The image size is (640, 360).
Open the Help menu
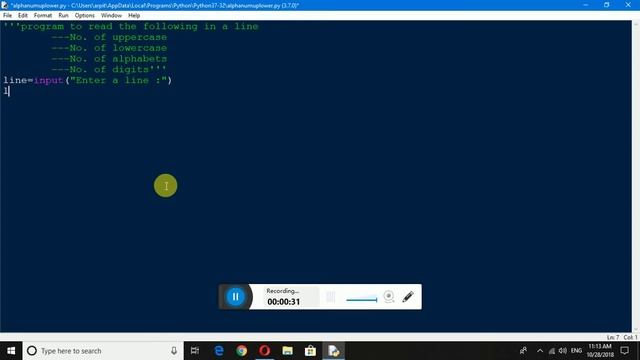point(134,16)
